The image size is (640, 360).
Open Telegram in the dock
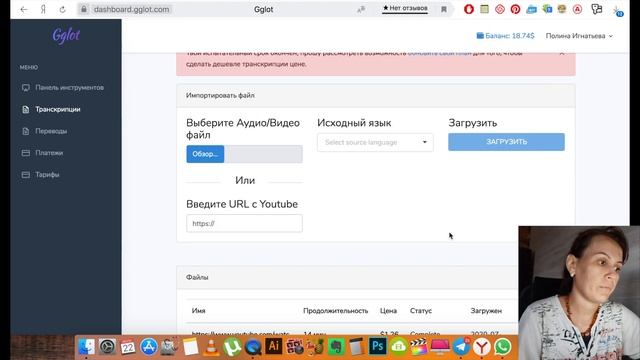pyautogui.click(x=461, y=347)
